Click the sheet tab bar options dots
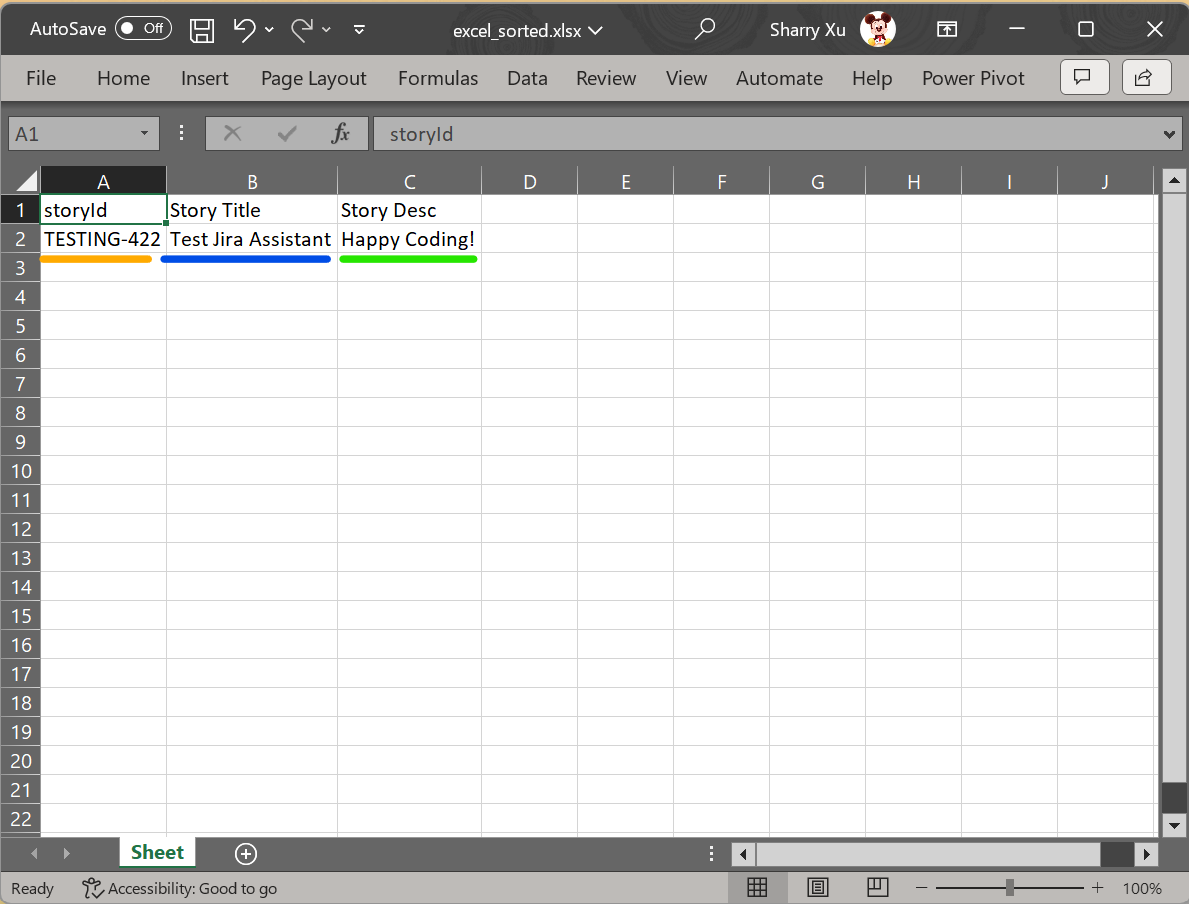The height and width of the screenshot is (904, 1189). pos(711,854)
